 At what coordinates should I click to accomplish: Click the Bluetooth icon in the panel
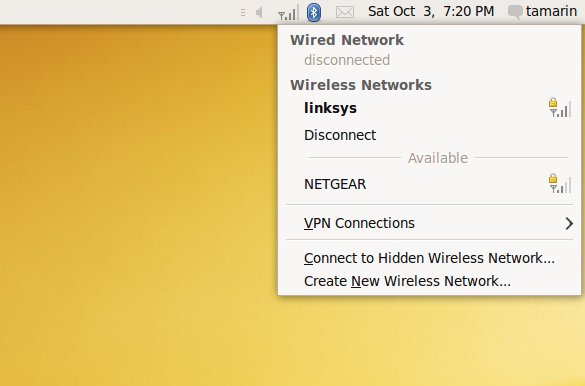[x=314, y=12]
